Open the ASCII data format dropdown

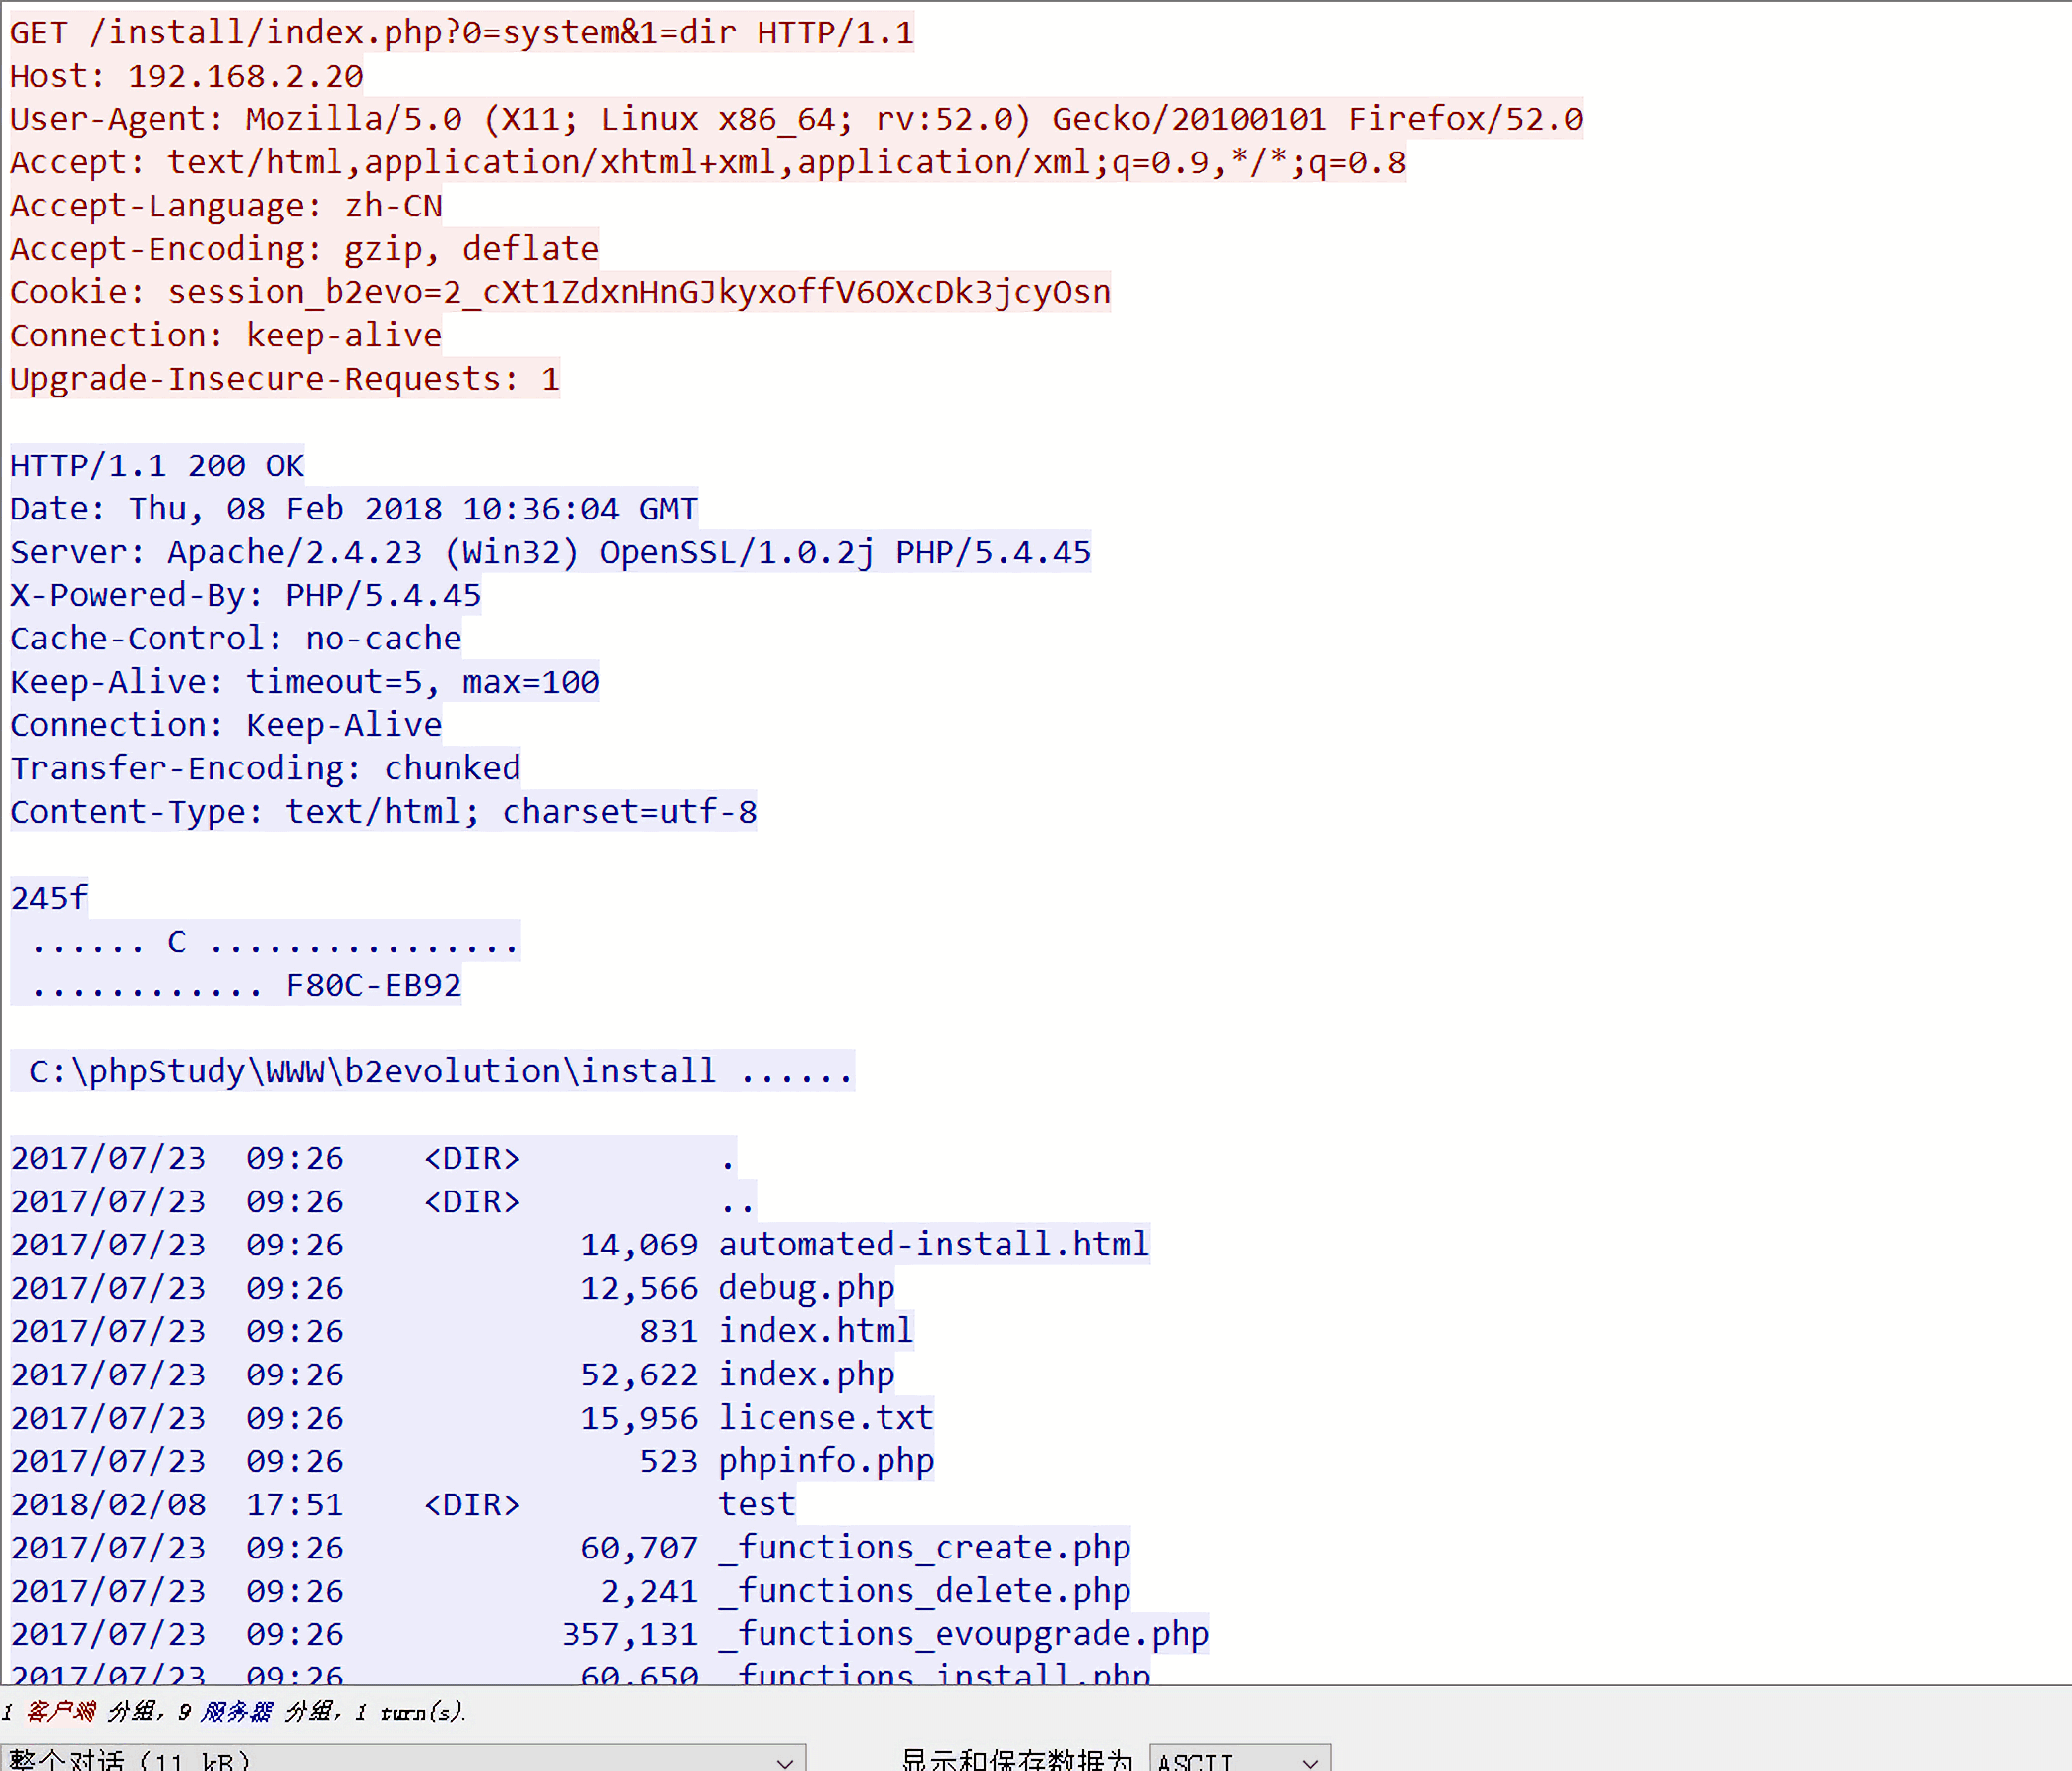click(x=1240, y=1759)
